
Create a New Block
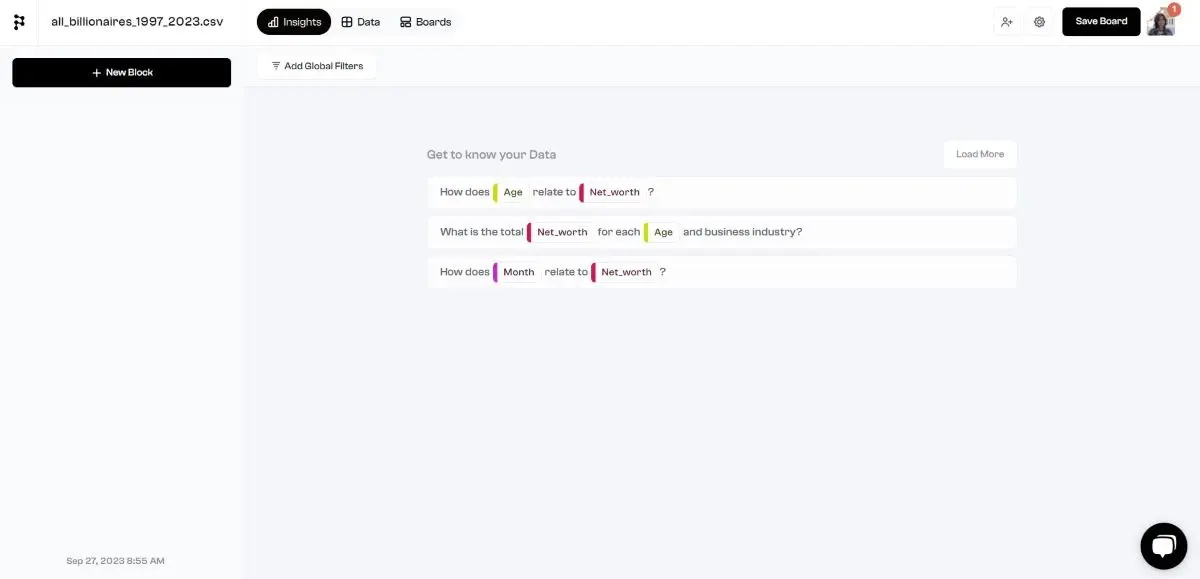pyautogui.click(x=121, y=72)
